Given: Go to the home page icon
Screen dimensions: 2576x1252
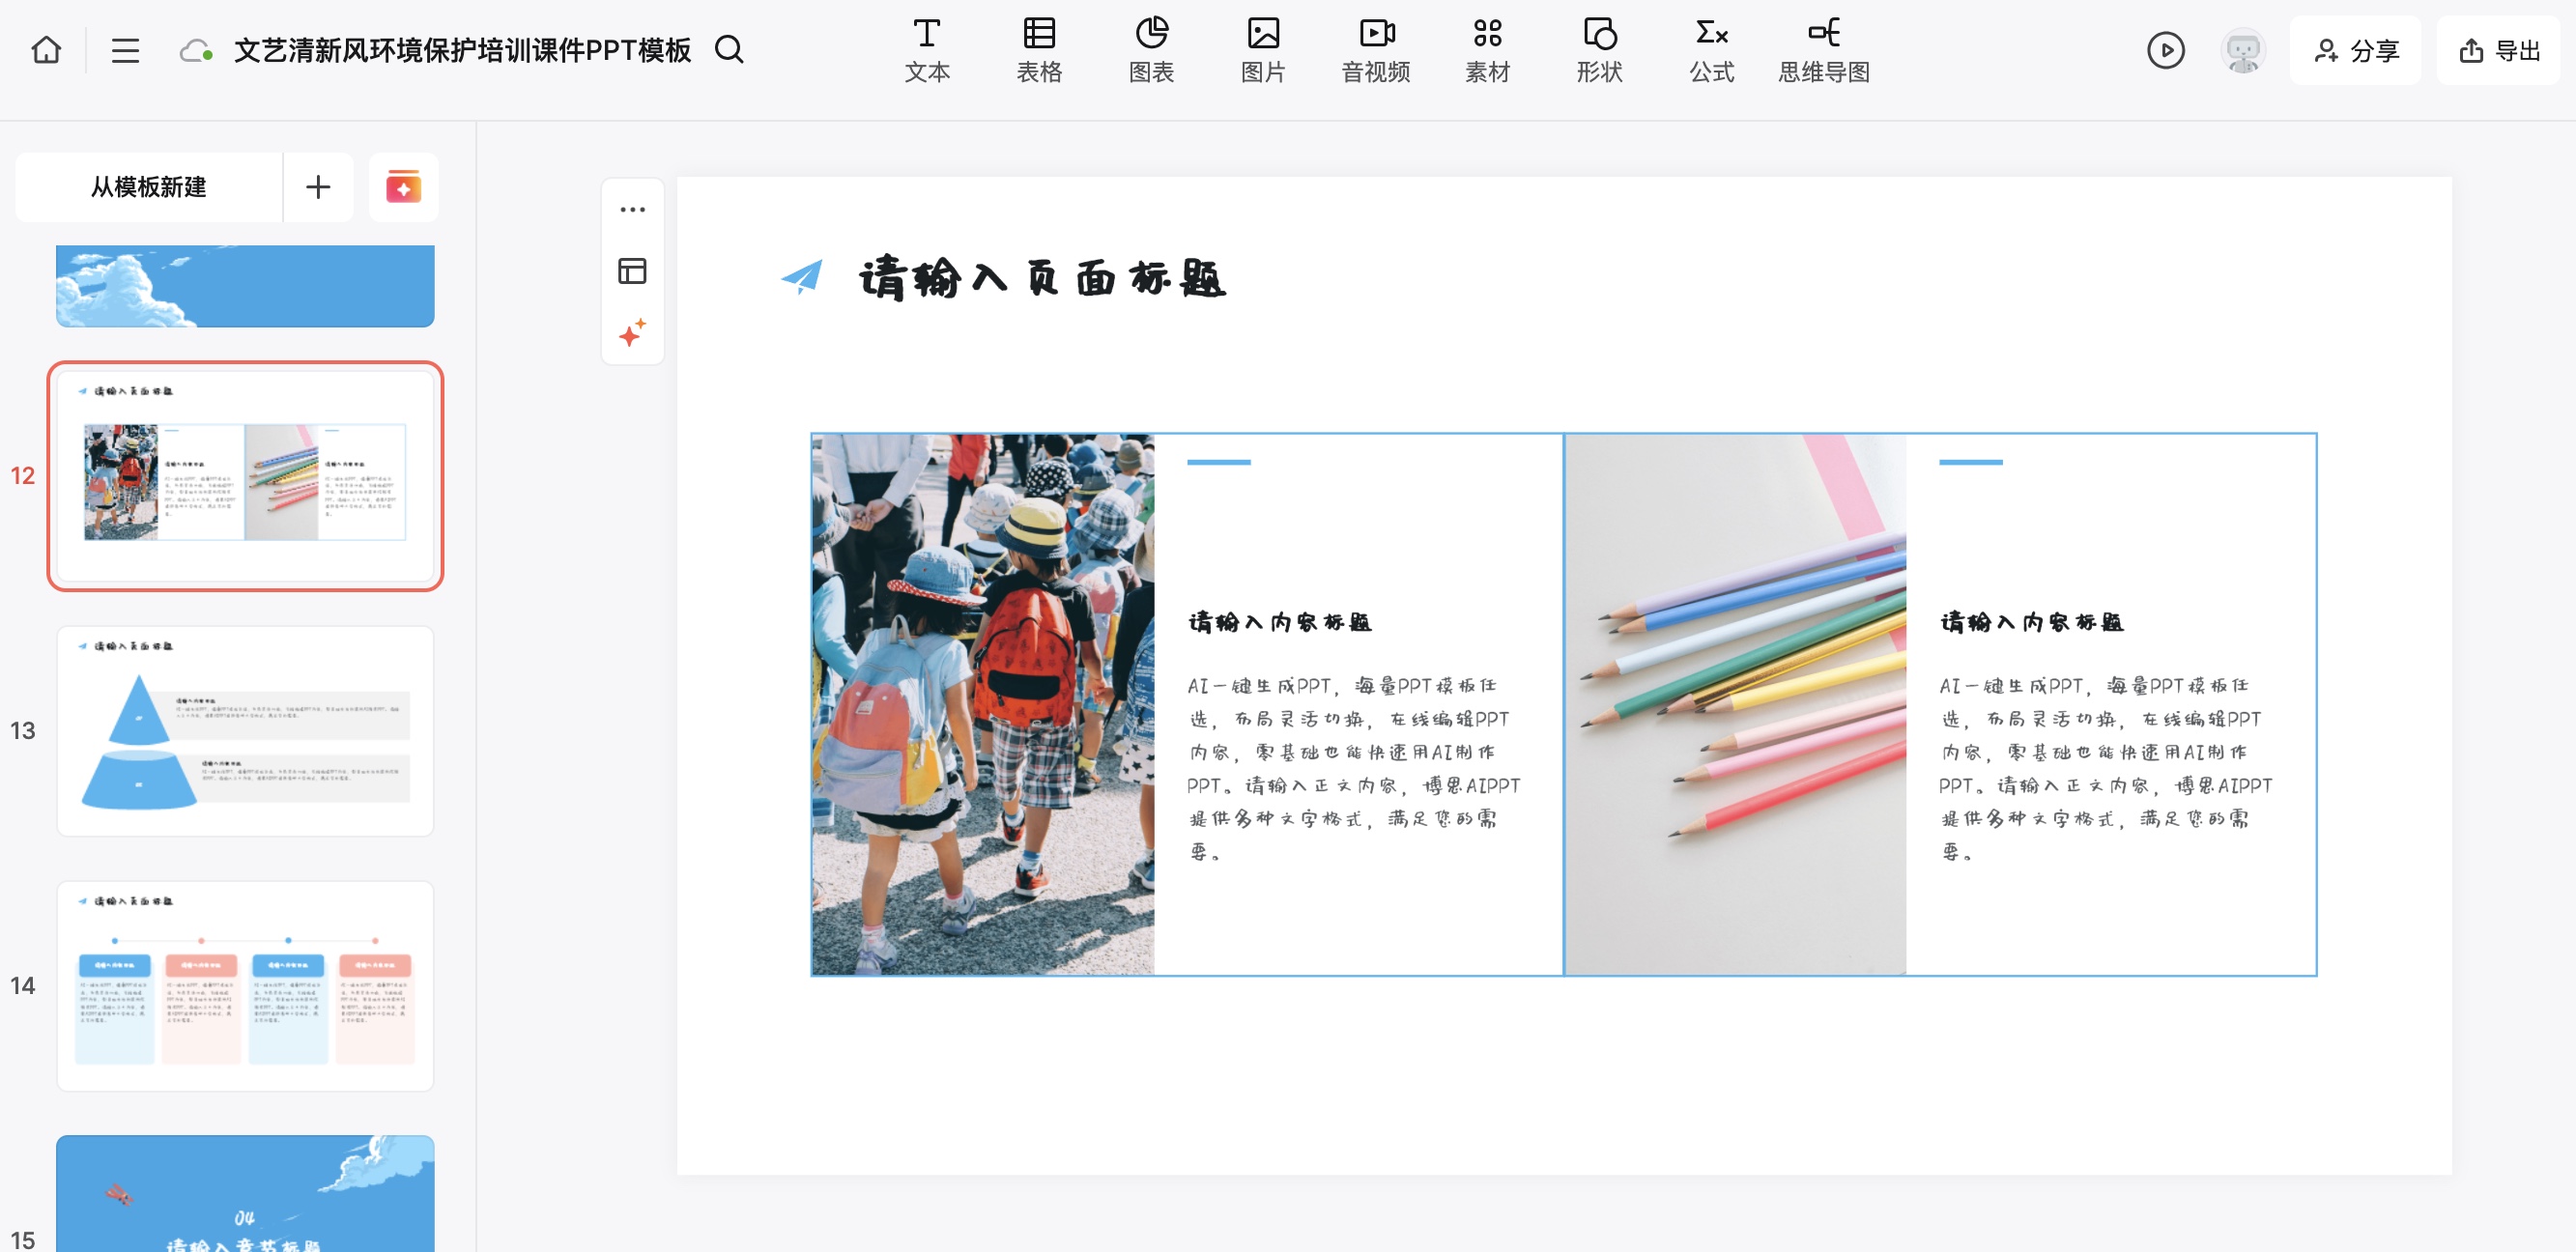Looking at the screenshot, I should point(46,50).
